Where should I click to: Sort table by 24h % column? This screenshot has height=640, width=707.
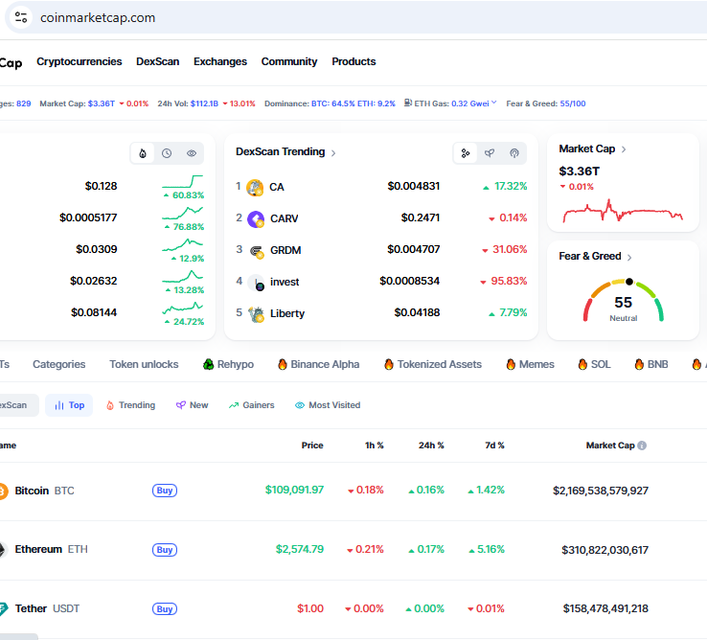tap(431, 446)
